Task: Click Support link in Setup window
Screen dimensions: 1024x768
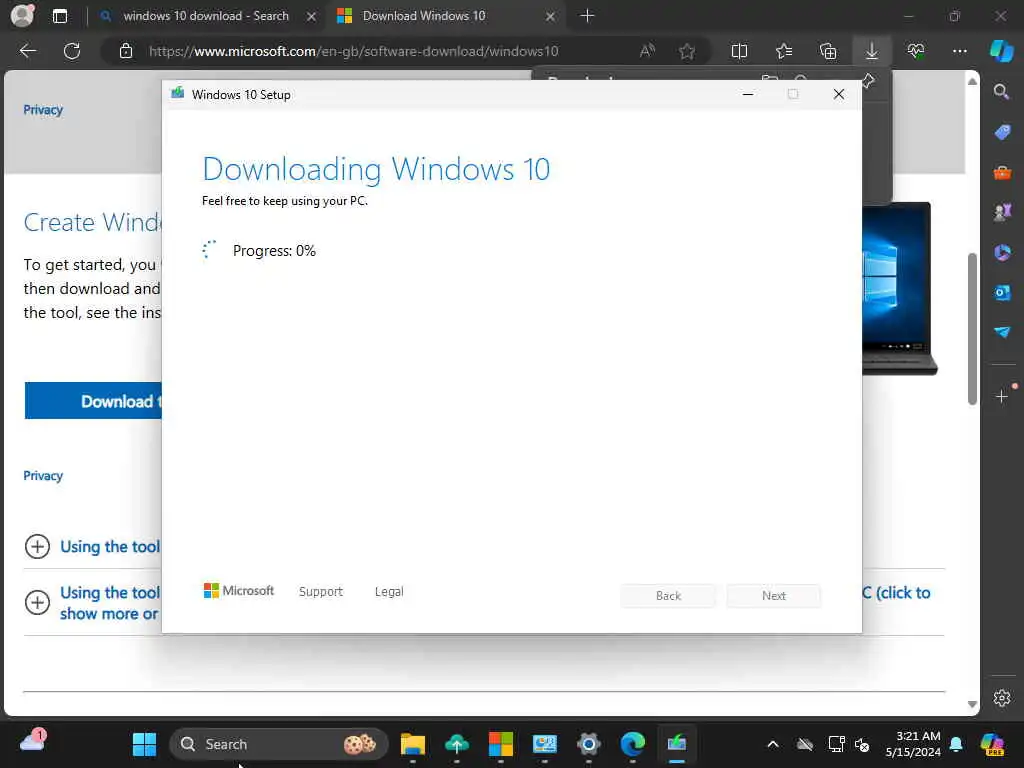Action: point(321,592)
